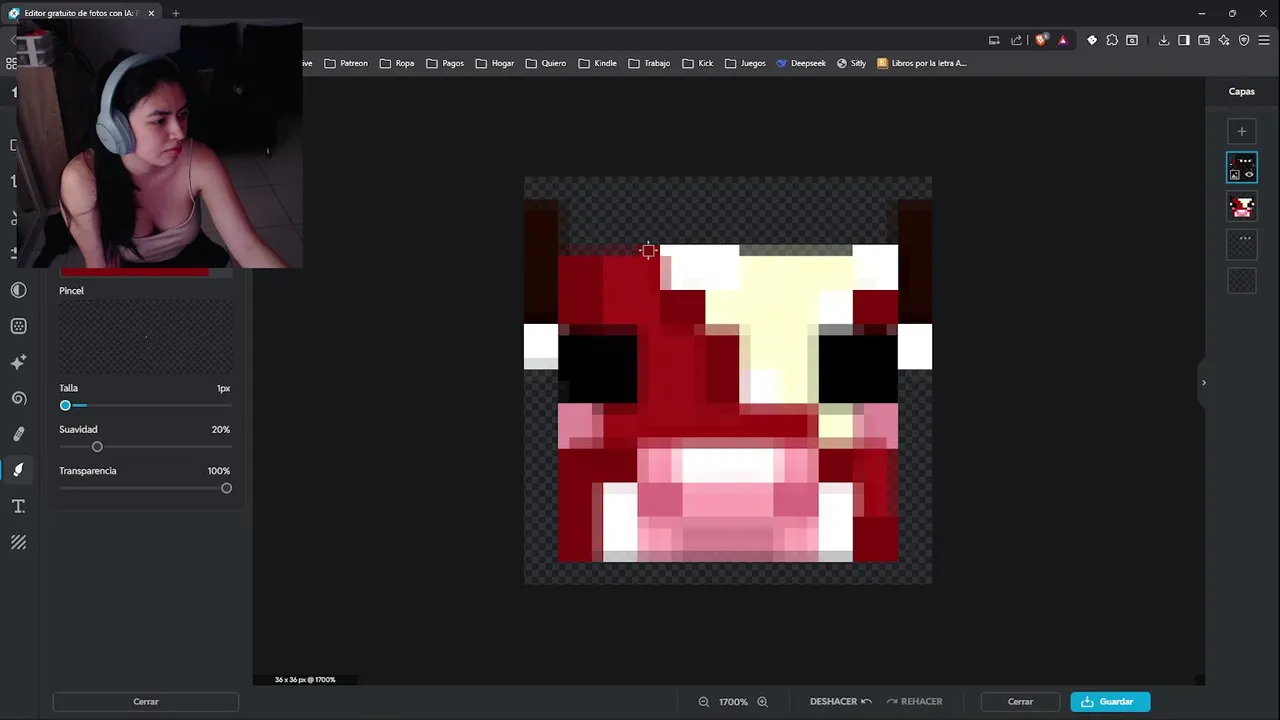Open the browser extensions puzzle icon

pyautogui.click(x=1112, y=40)
